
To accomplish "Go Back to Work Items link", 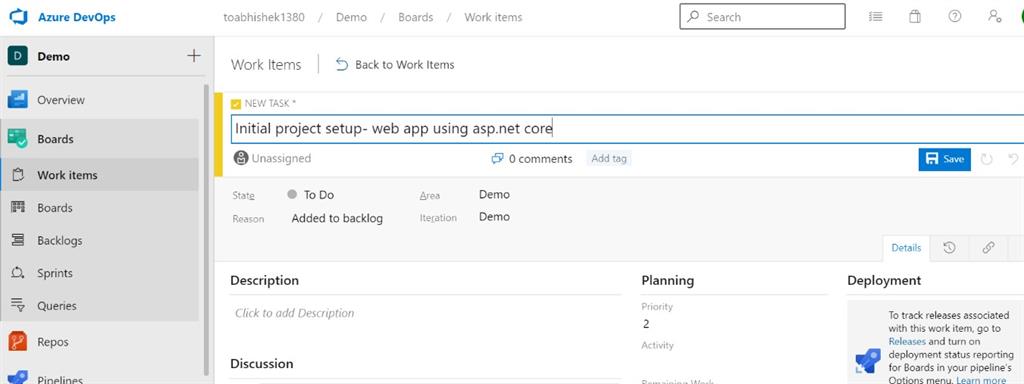I will coord(395,65).
